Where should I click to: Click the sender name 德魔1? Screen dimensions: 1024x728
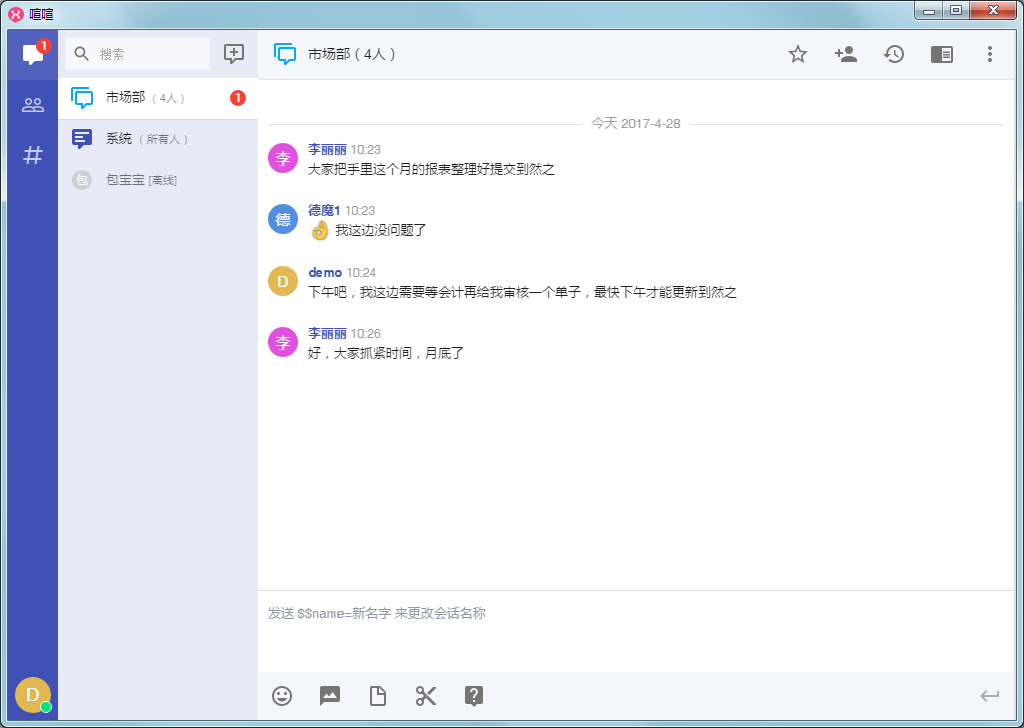coord(324,210)
